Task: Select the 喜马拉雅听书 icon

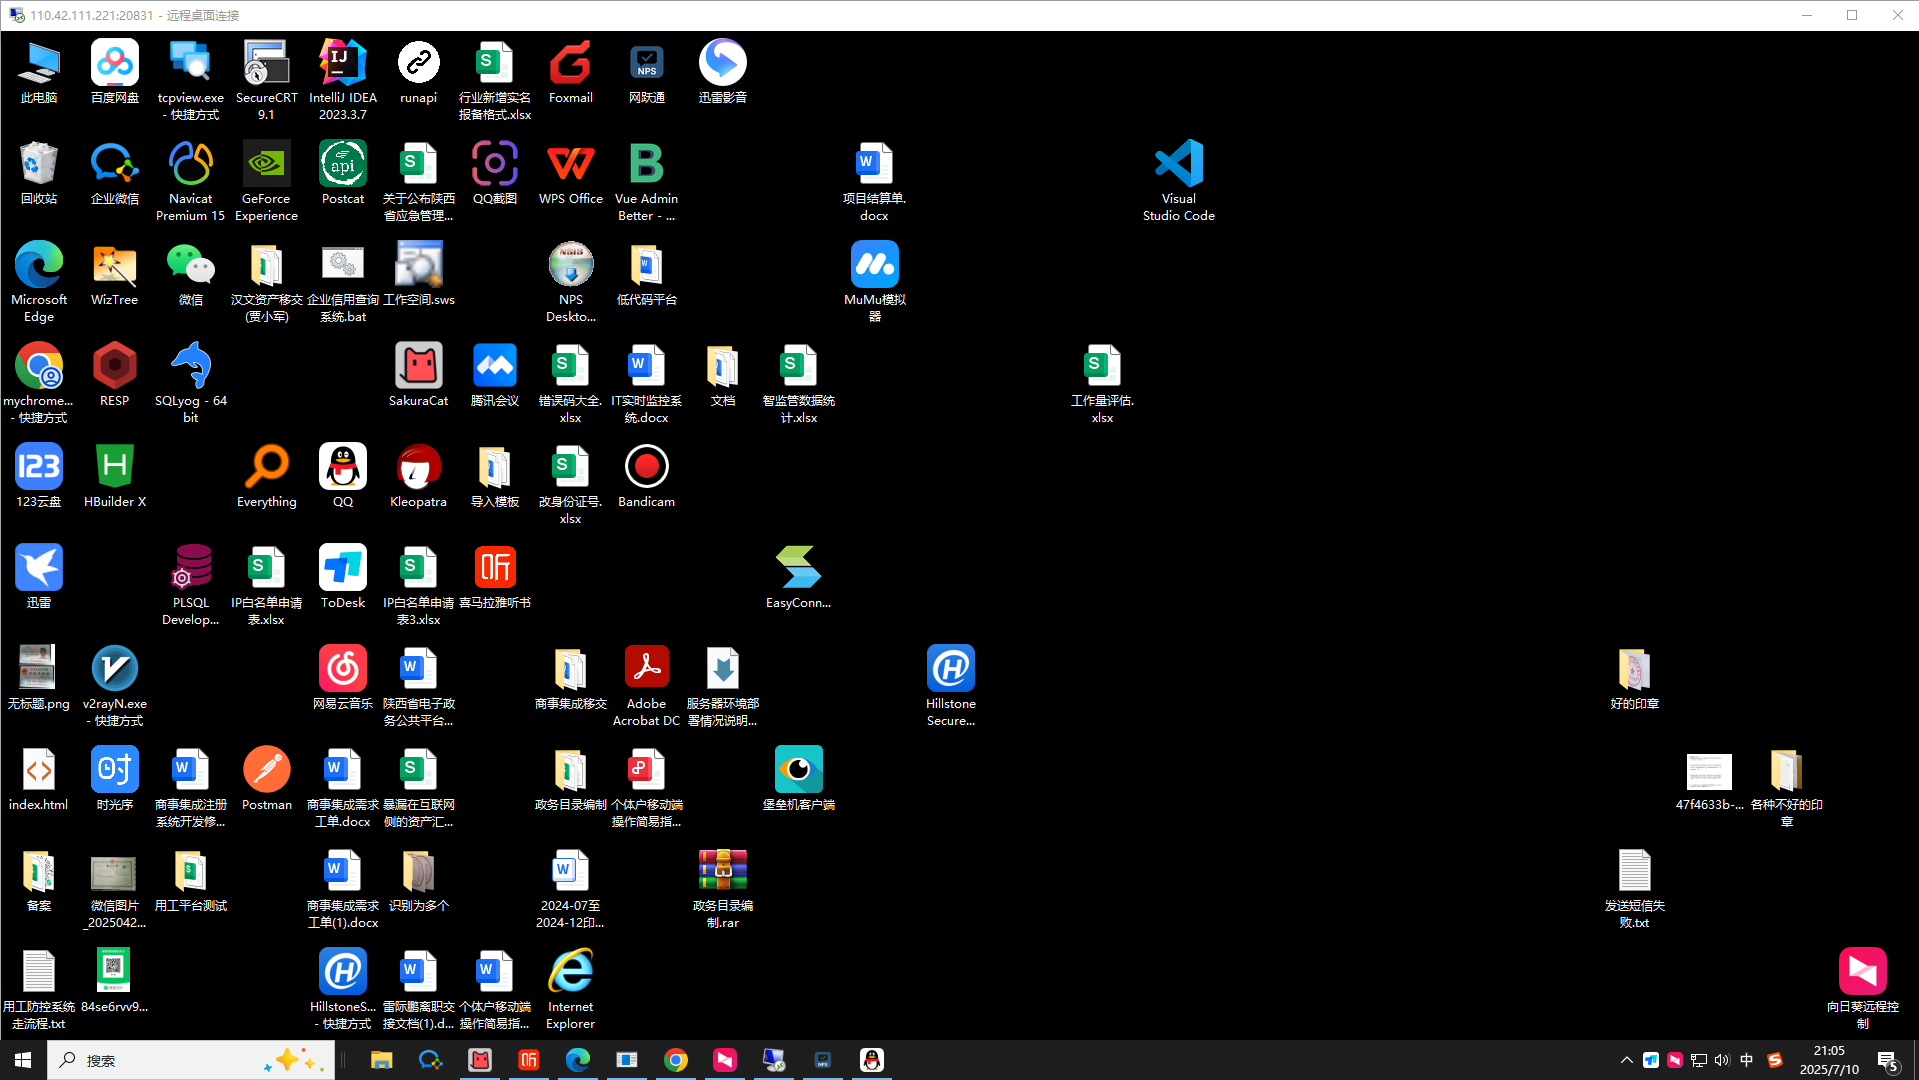Action: [x=495, y=577]
